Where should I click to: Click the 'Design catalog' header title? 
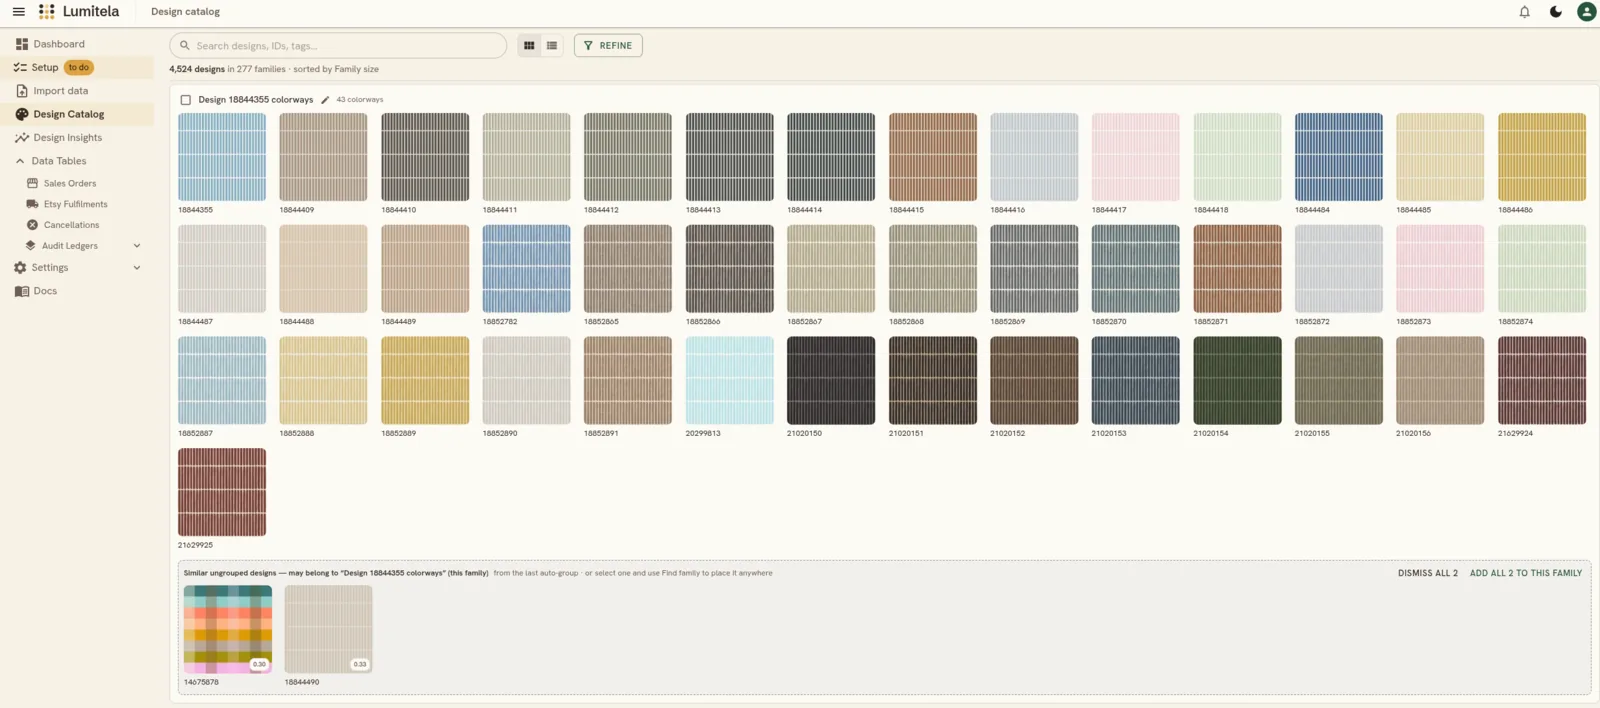(185, 12)
